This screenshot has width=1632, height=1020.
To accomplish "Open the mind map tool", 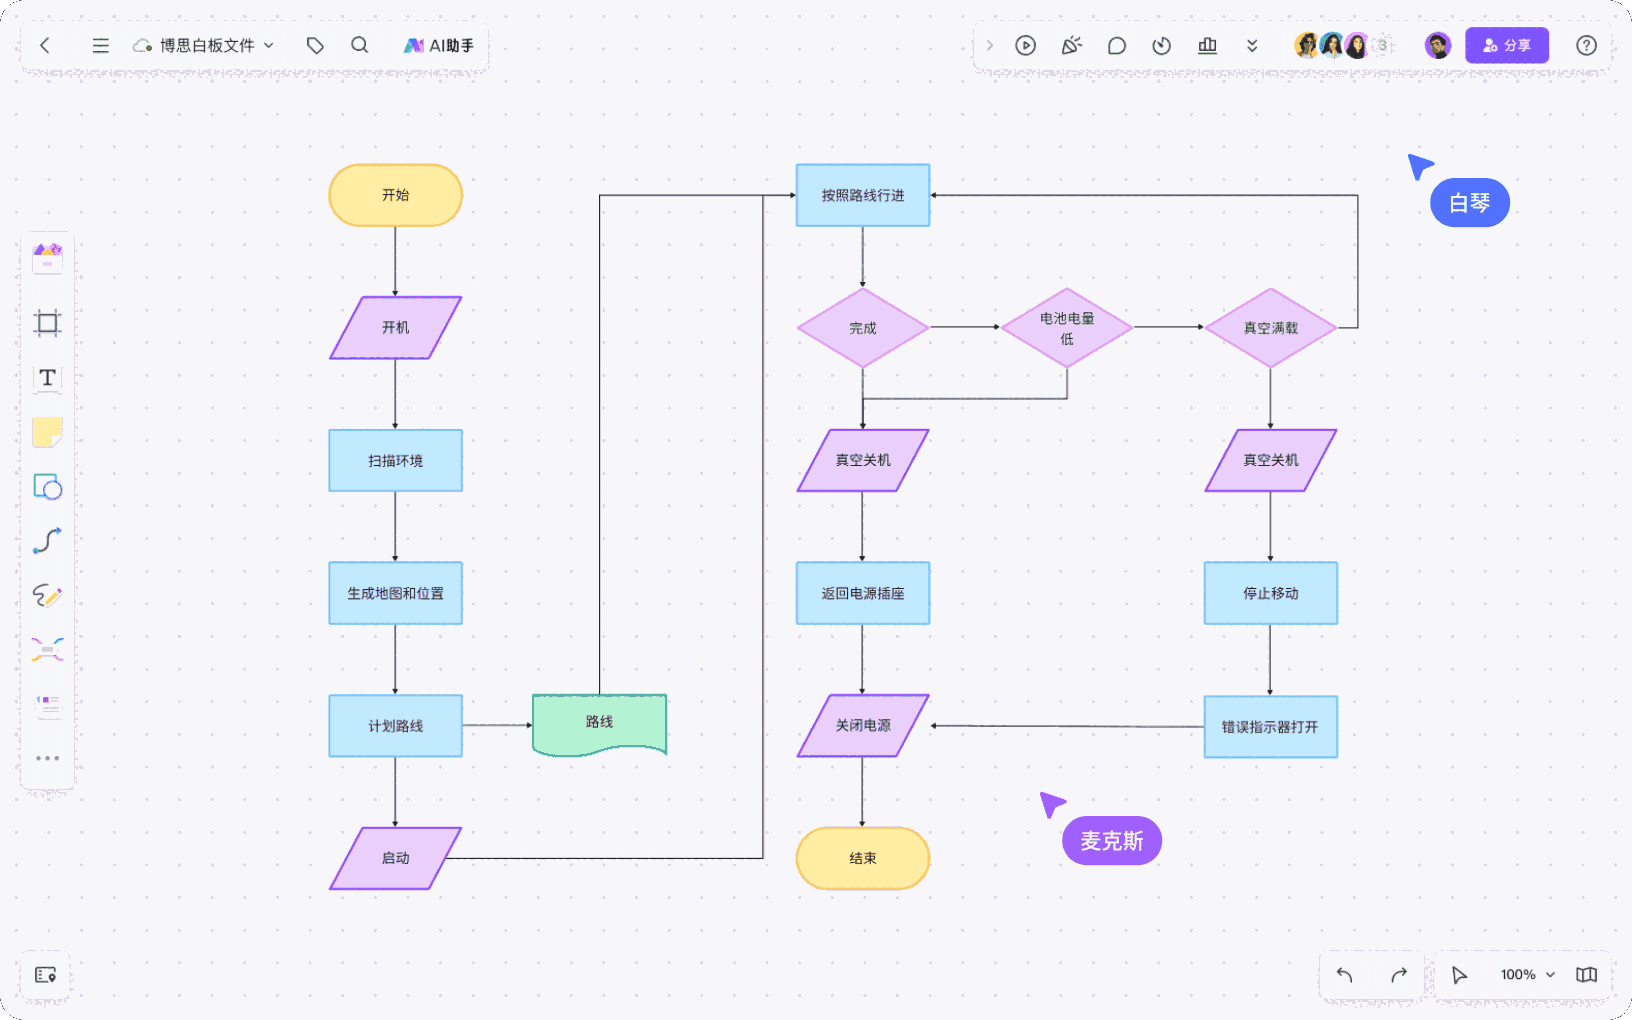I will click(x=47, y=650).
